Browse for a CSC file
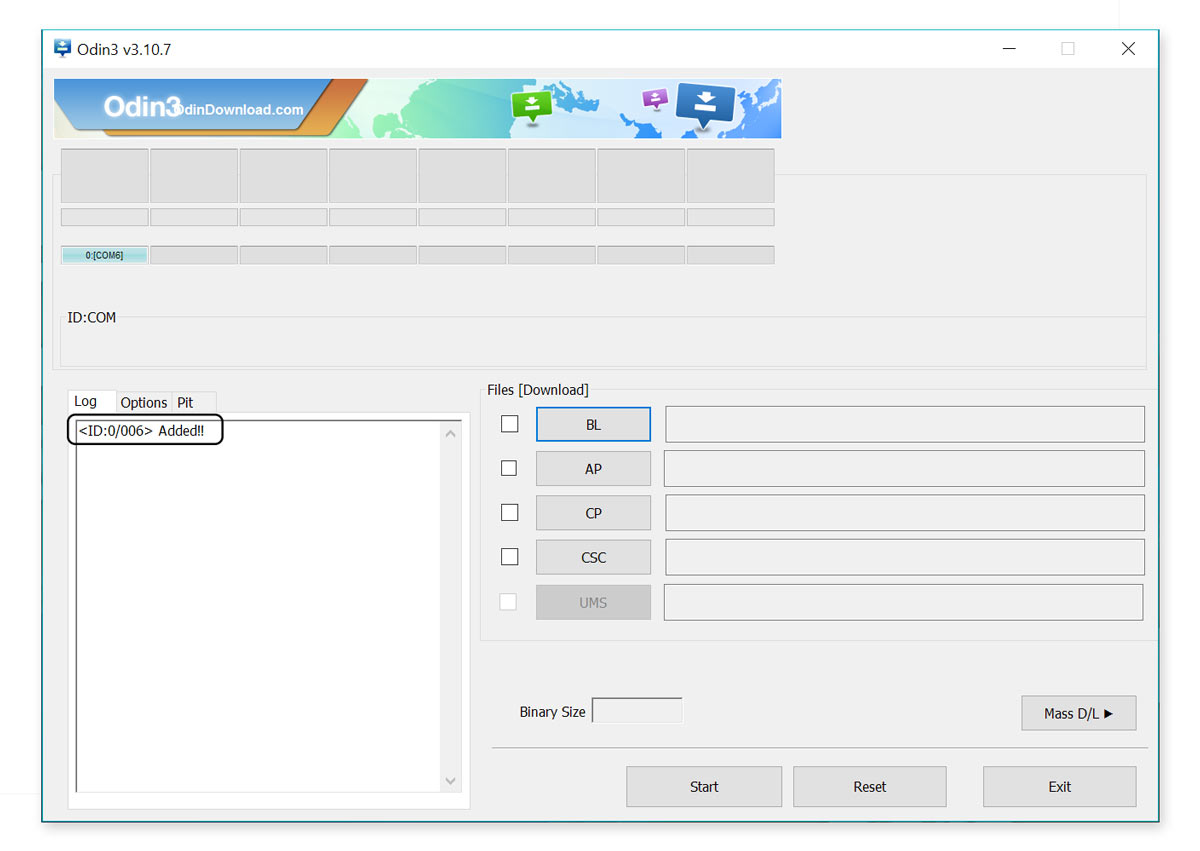Screen dimensions: 1200x851 click(593, 557)
